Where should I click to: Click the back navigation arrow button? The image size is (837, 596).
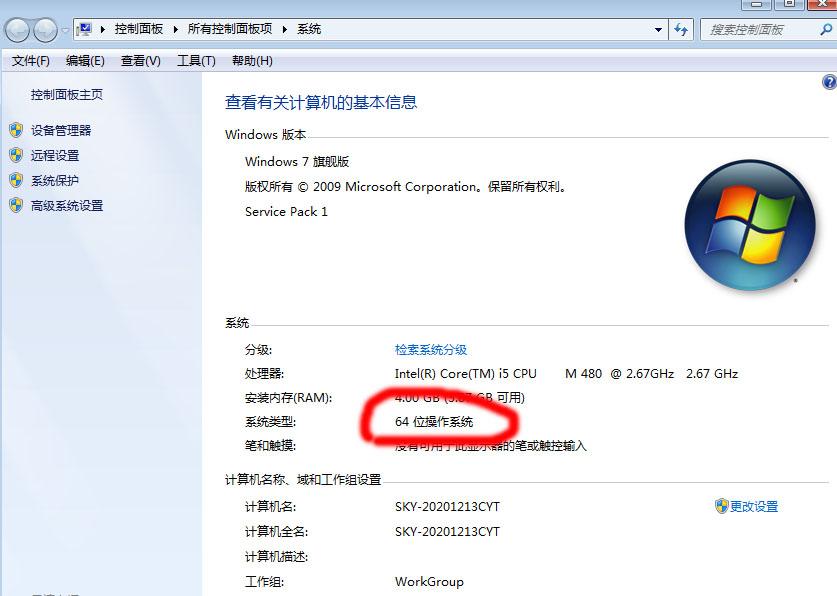coord(17,29)
